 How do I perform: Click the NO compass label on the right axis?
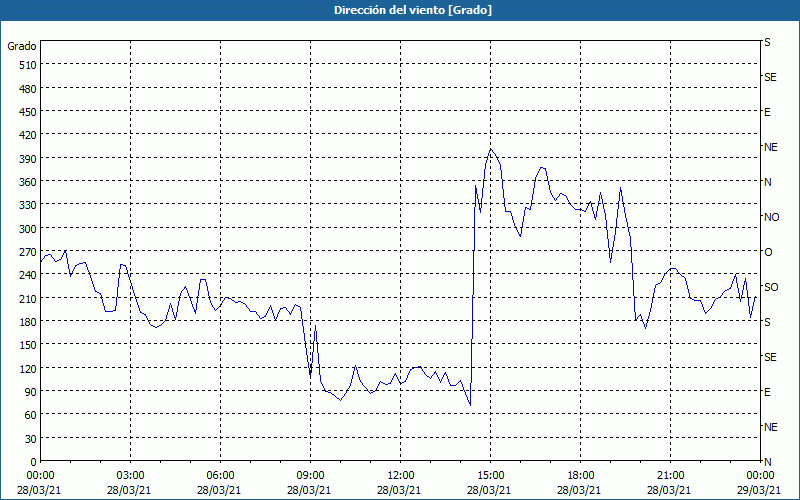[x=771, y=217]
